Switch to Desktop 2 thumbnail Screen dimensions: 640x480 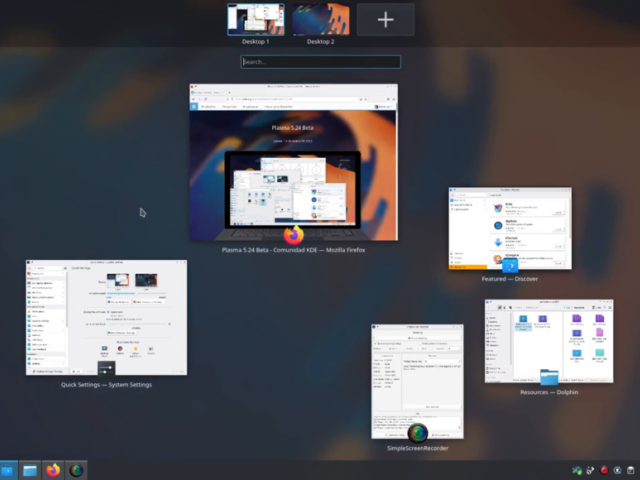[320, 19]
